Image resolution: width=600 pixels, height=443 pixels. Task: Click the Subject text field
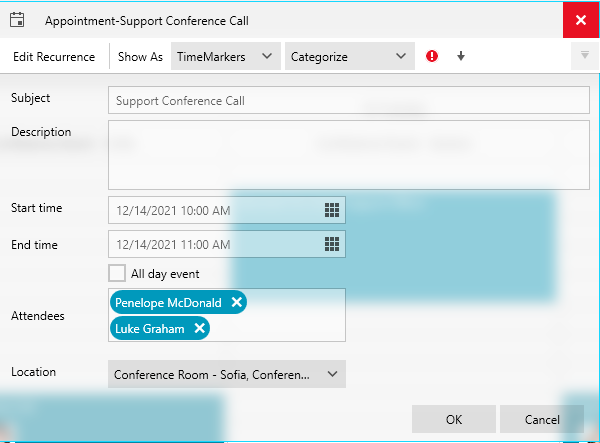[x=349, y=101]
